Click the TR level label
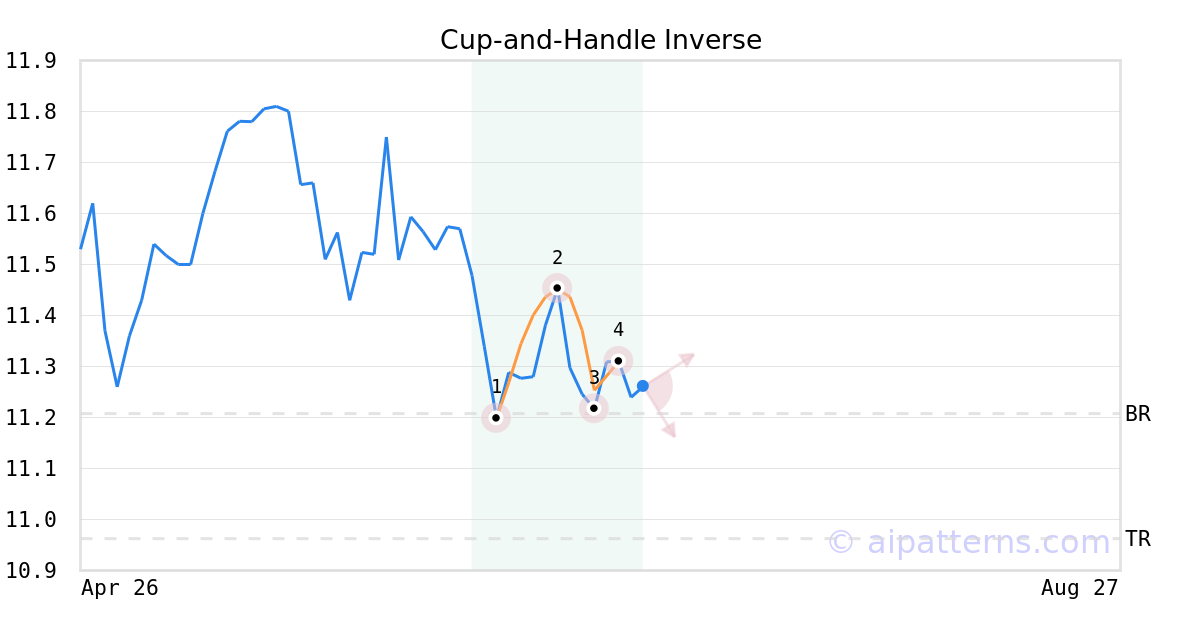Screen dimensions: 1200x630 1138,539
